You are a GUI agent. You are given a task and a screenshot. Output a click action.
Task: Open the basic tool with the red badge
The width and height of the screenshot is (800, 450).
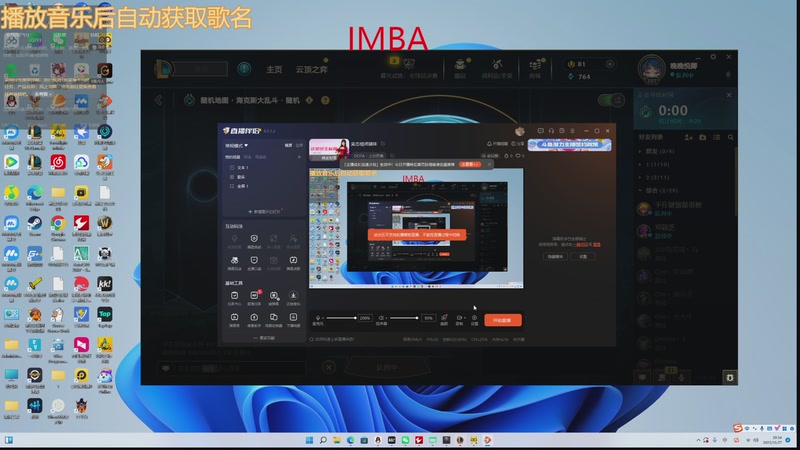tap(254, 297)
